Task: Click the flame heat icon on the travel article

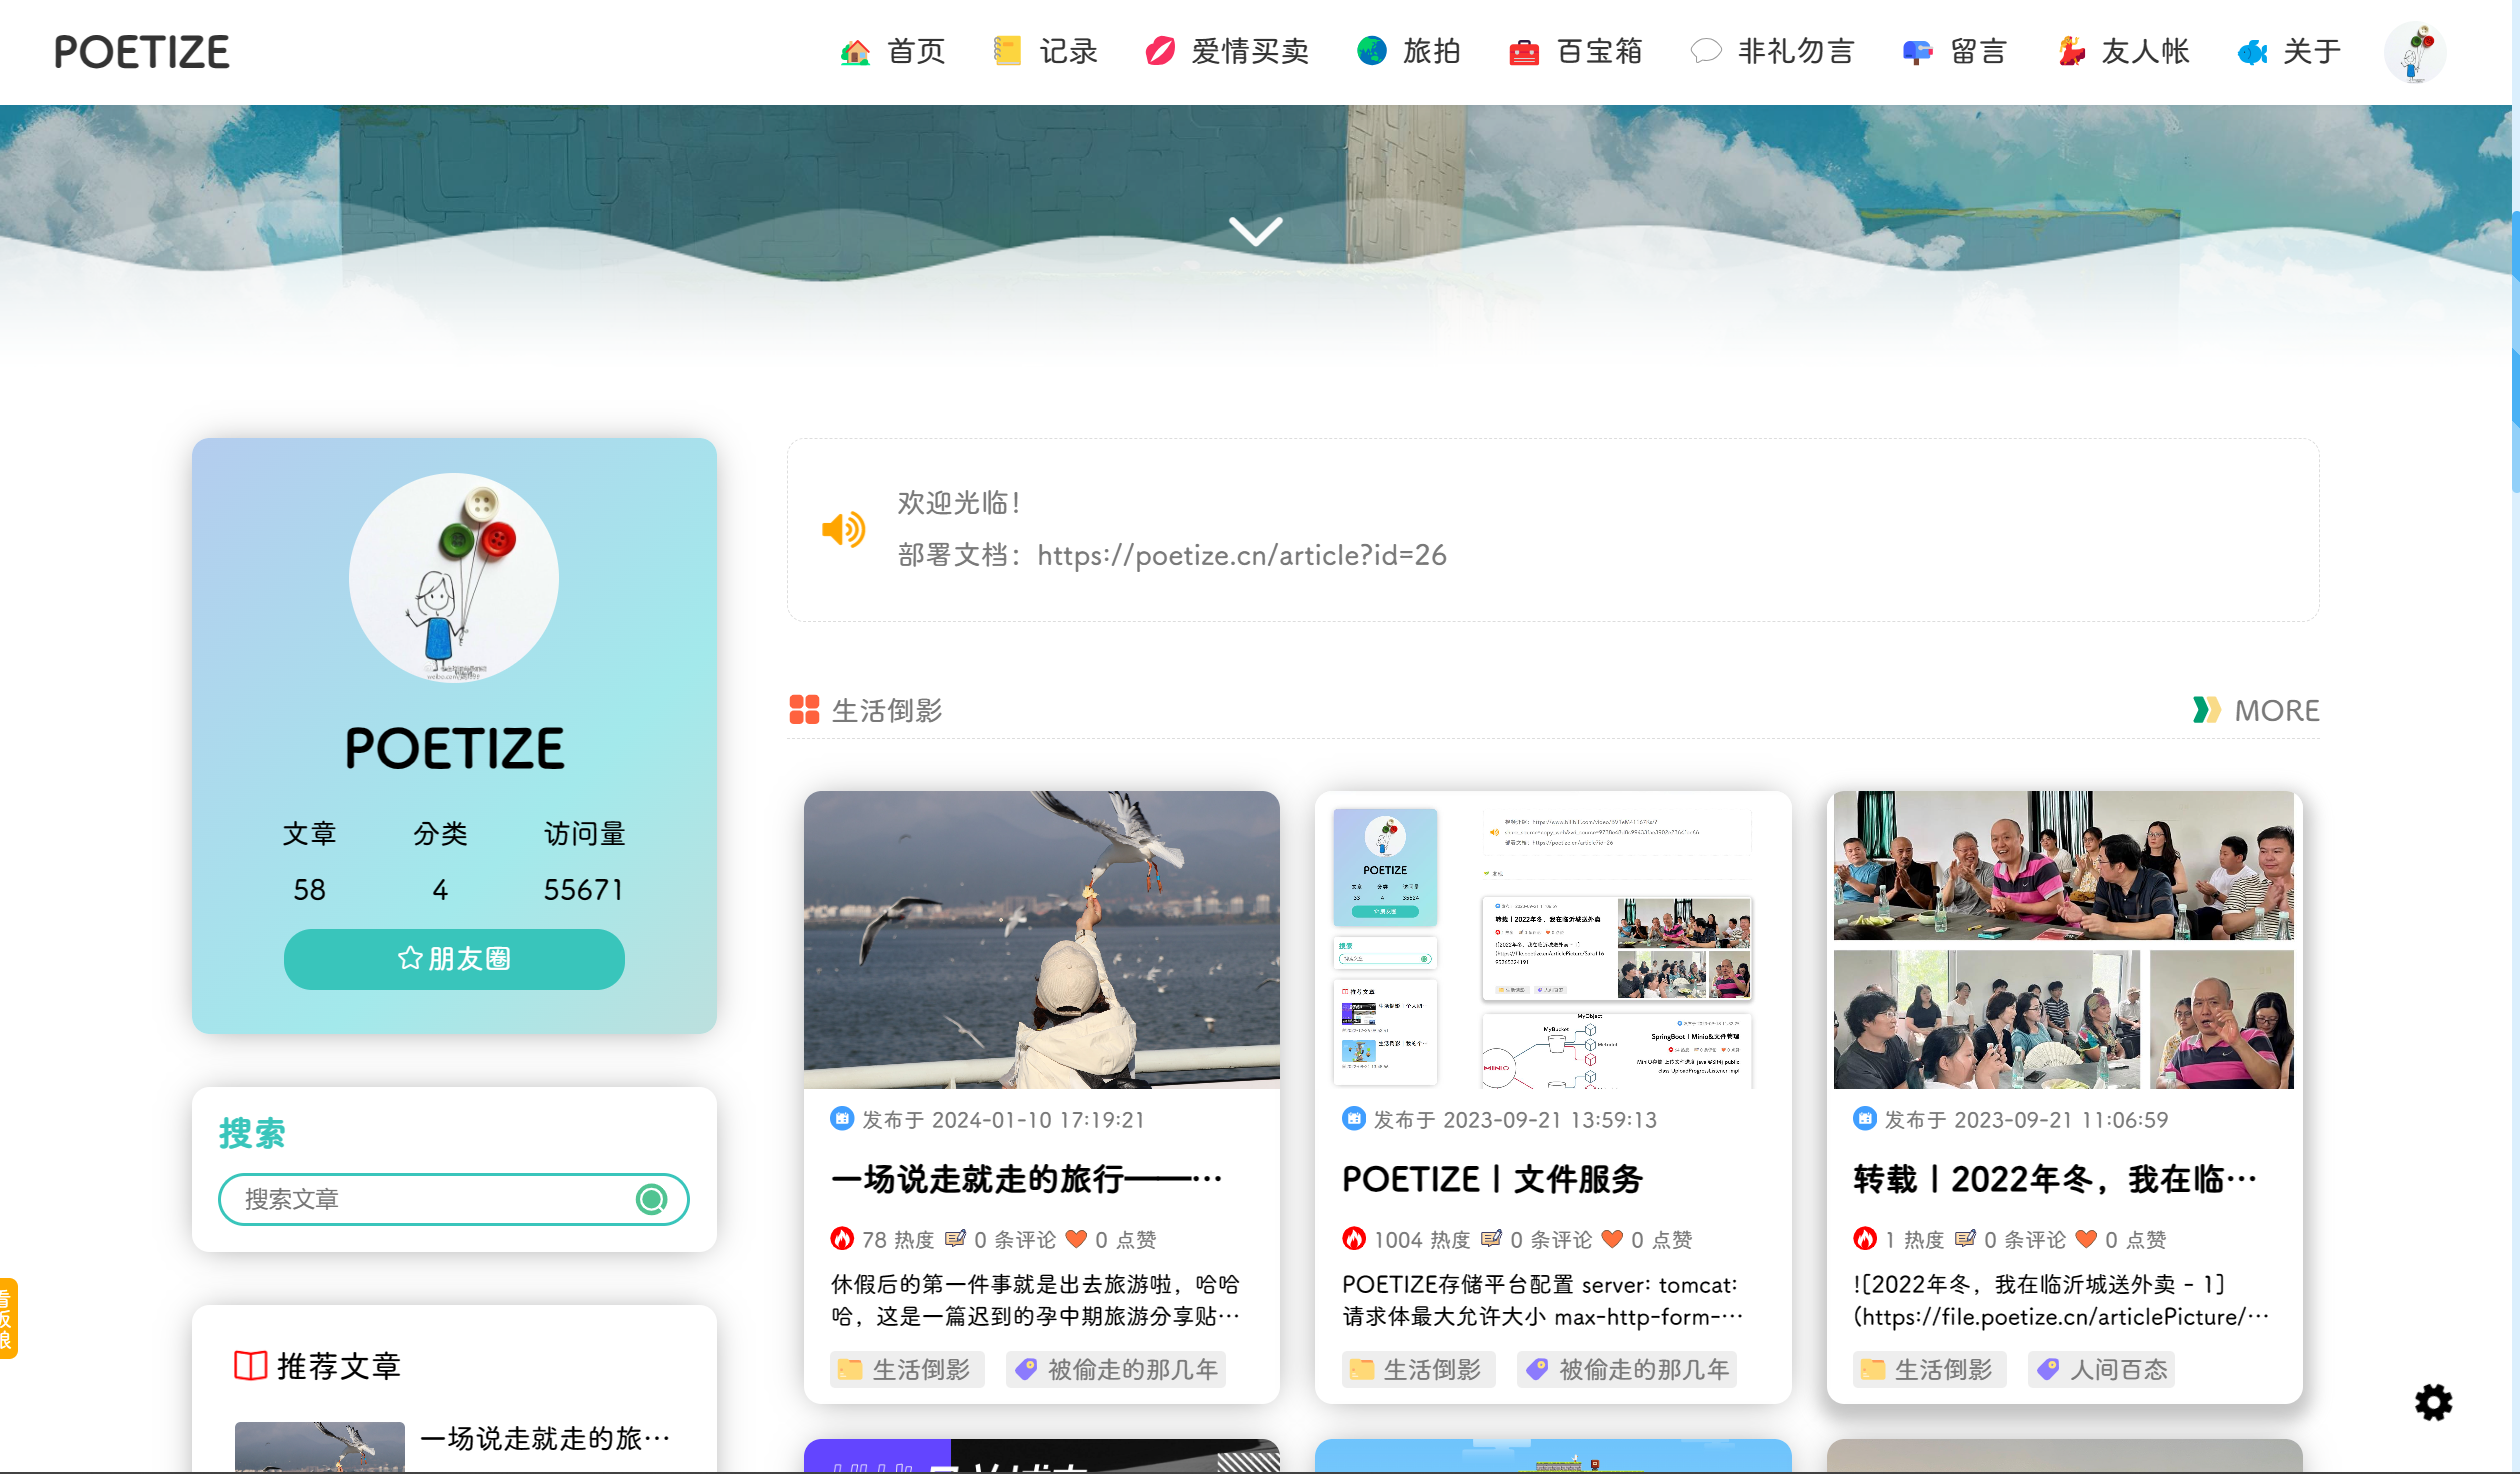Action: click(840, 1239)
